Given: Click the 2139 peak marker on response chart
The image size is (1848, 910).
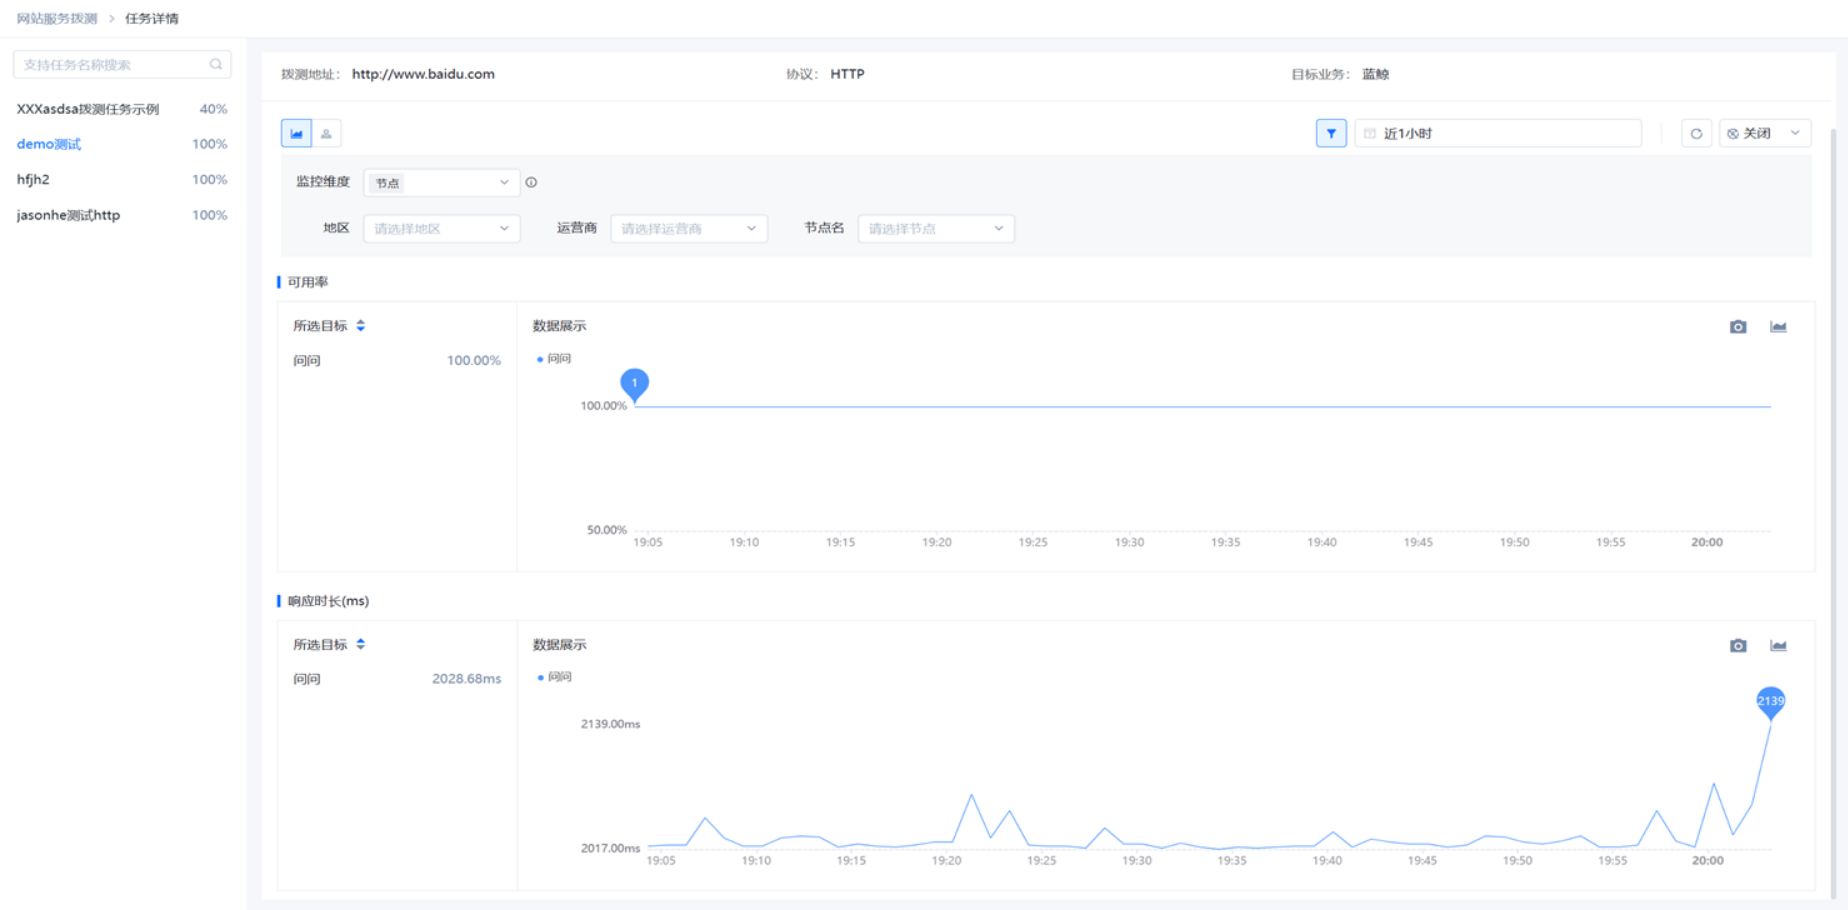Looking at the screenshot, I should coord(1770,703).
